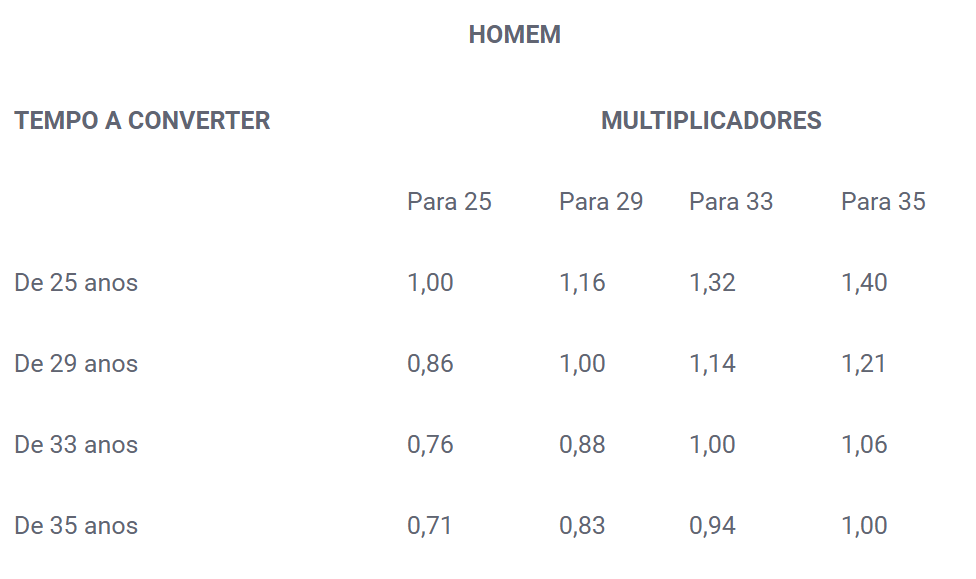This screenshot has height=579, width=976.
Task: Click the 1,14 multiplier value
Action: [712, 364]
